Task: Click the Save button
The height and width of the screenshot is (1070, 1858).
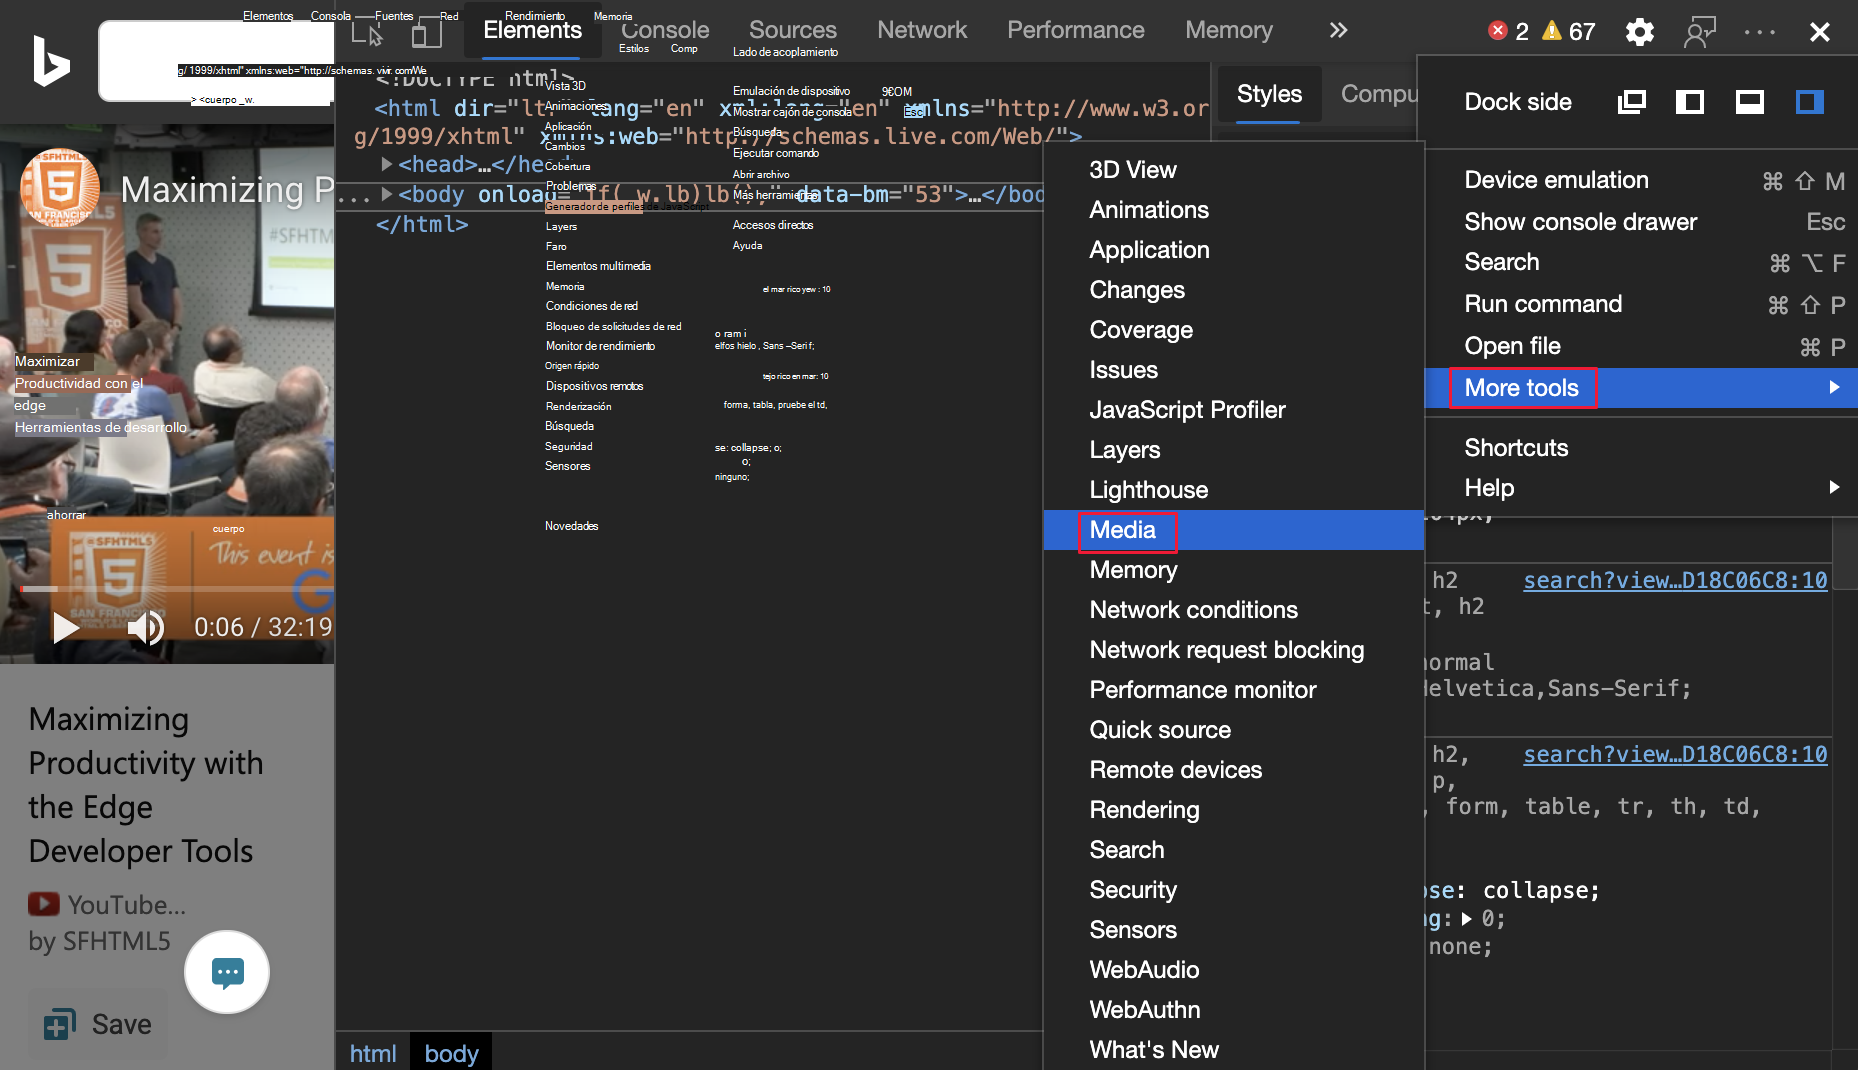Action: point(99,1024)
